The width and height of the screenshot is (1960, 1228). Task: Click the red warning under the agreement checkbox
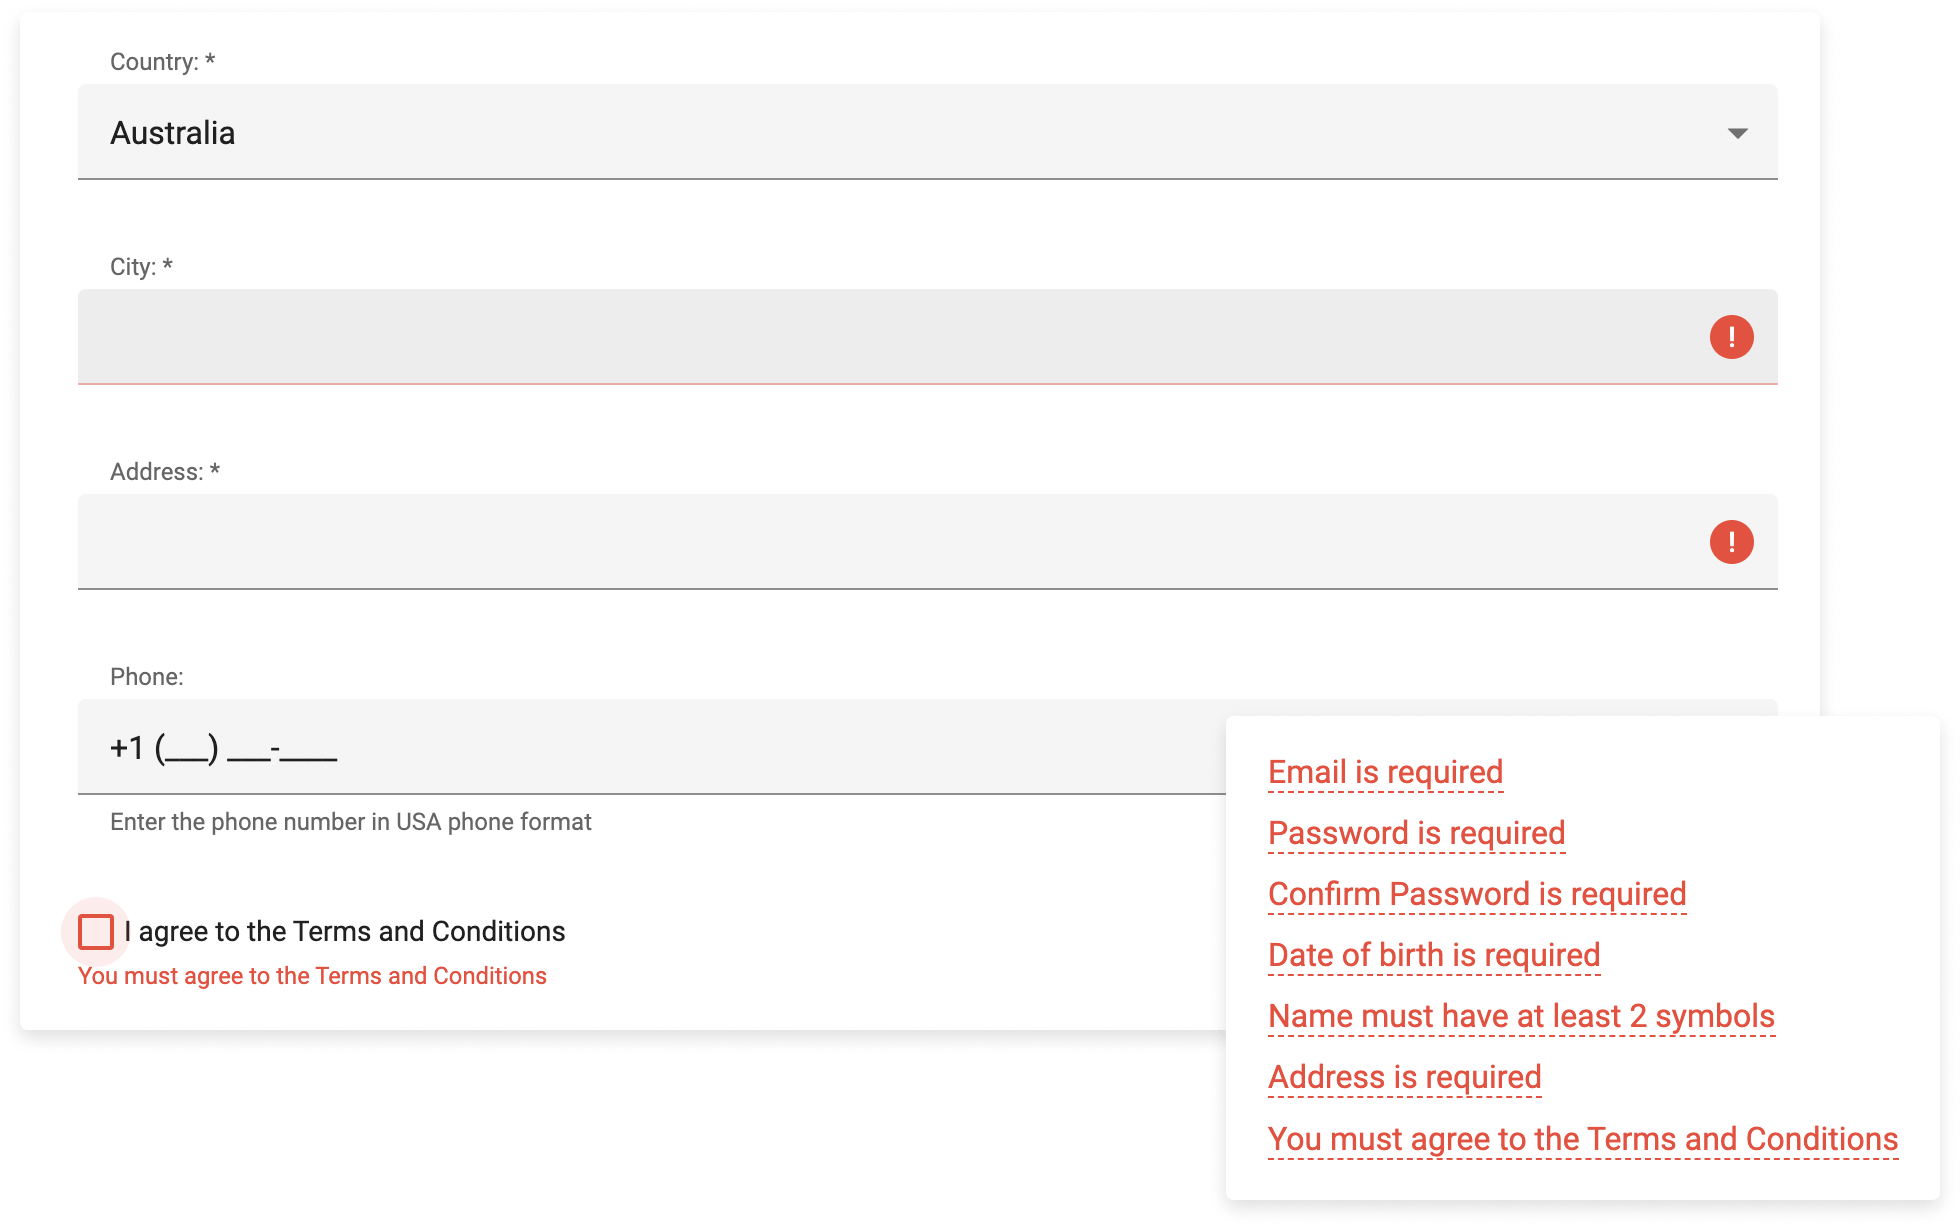click(313, 975)
